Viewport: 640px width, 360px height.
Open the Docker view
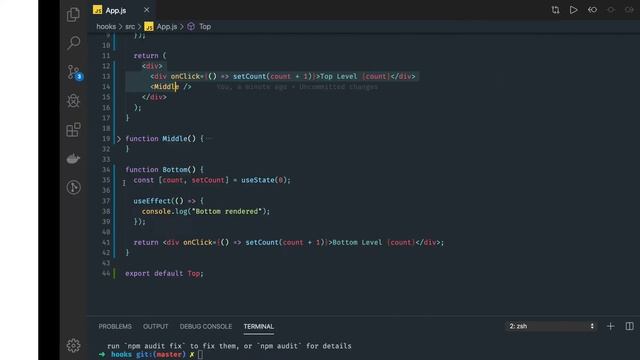coord(73,158)
